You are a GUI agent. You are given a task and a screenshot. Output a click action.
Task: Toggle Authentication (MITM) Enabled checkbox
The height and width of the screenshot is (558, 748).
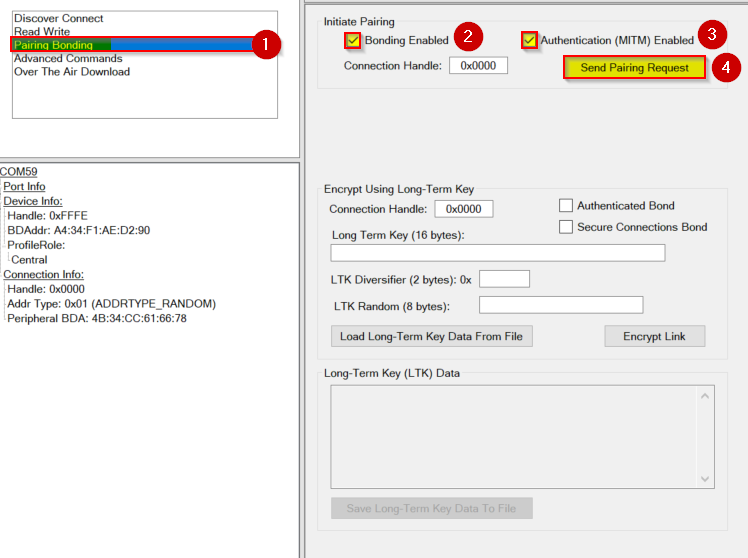tap(529, 41)
